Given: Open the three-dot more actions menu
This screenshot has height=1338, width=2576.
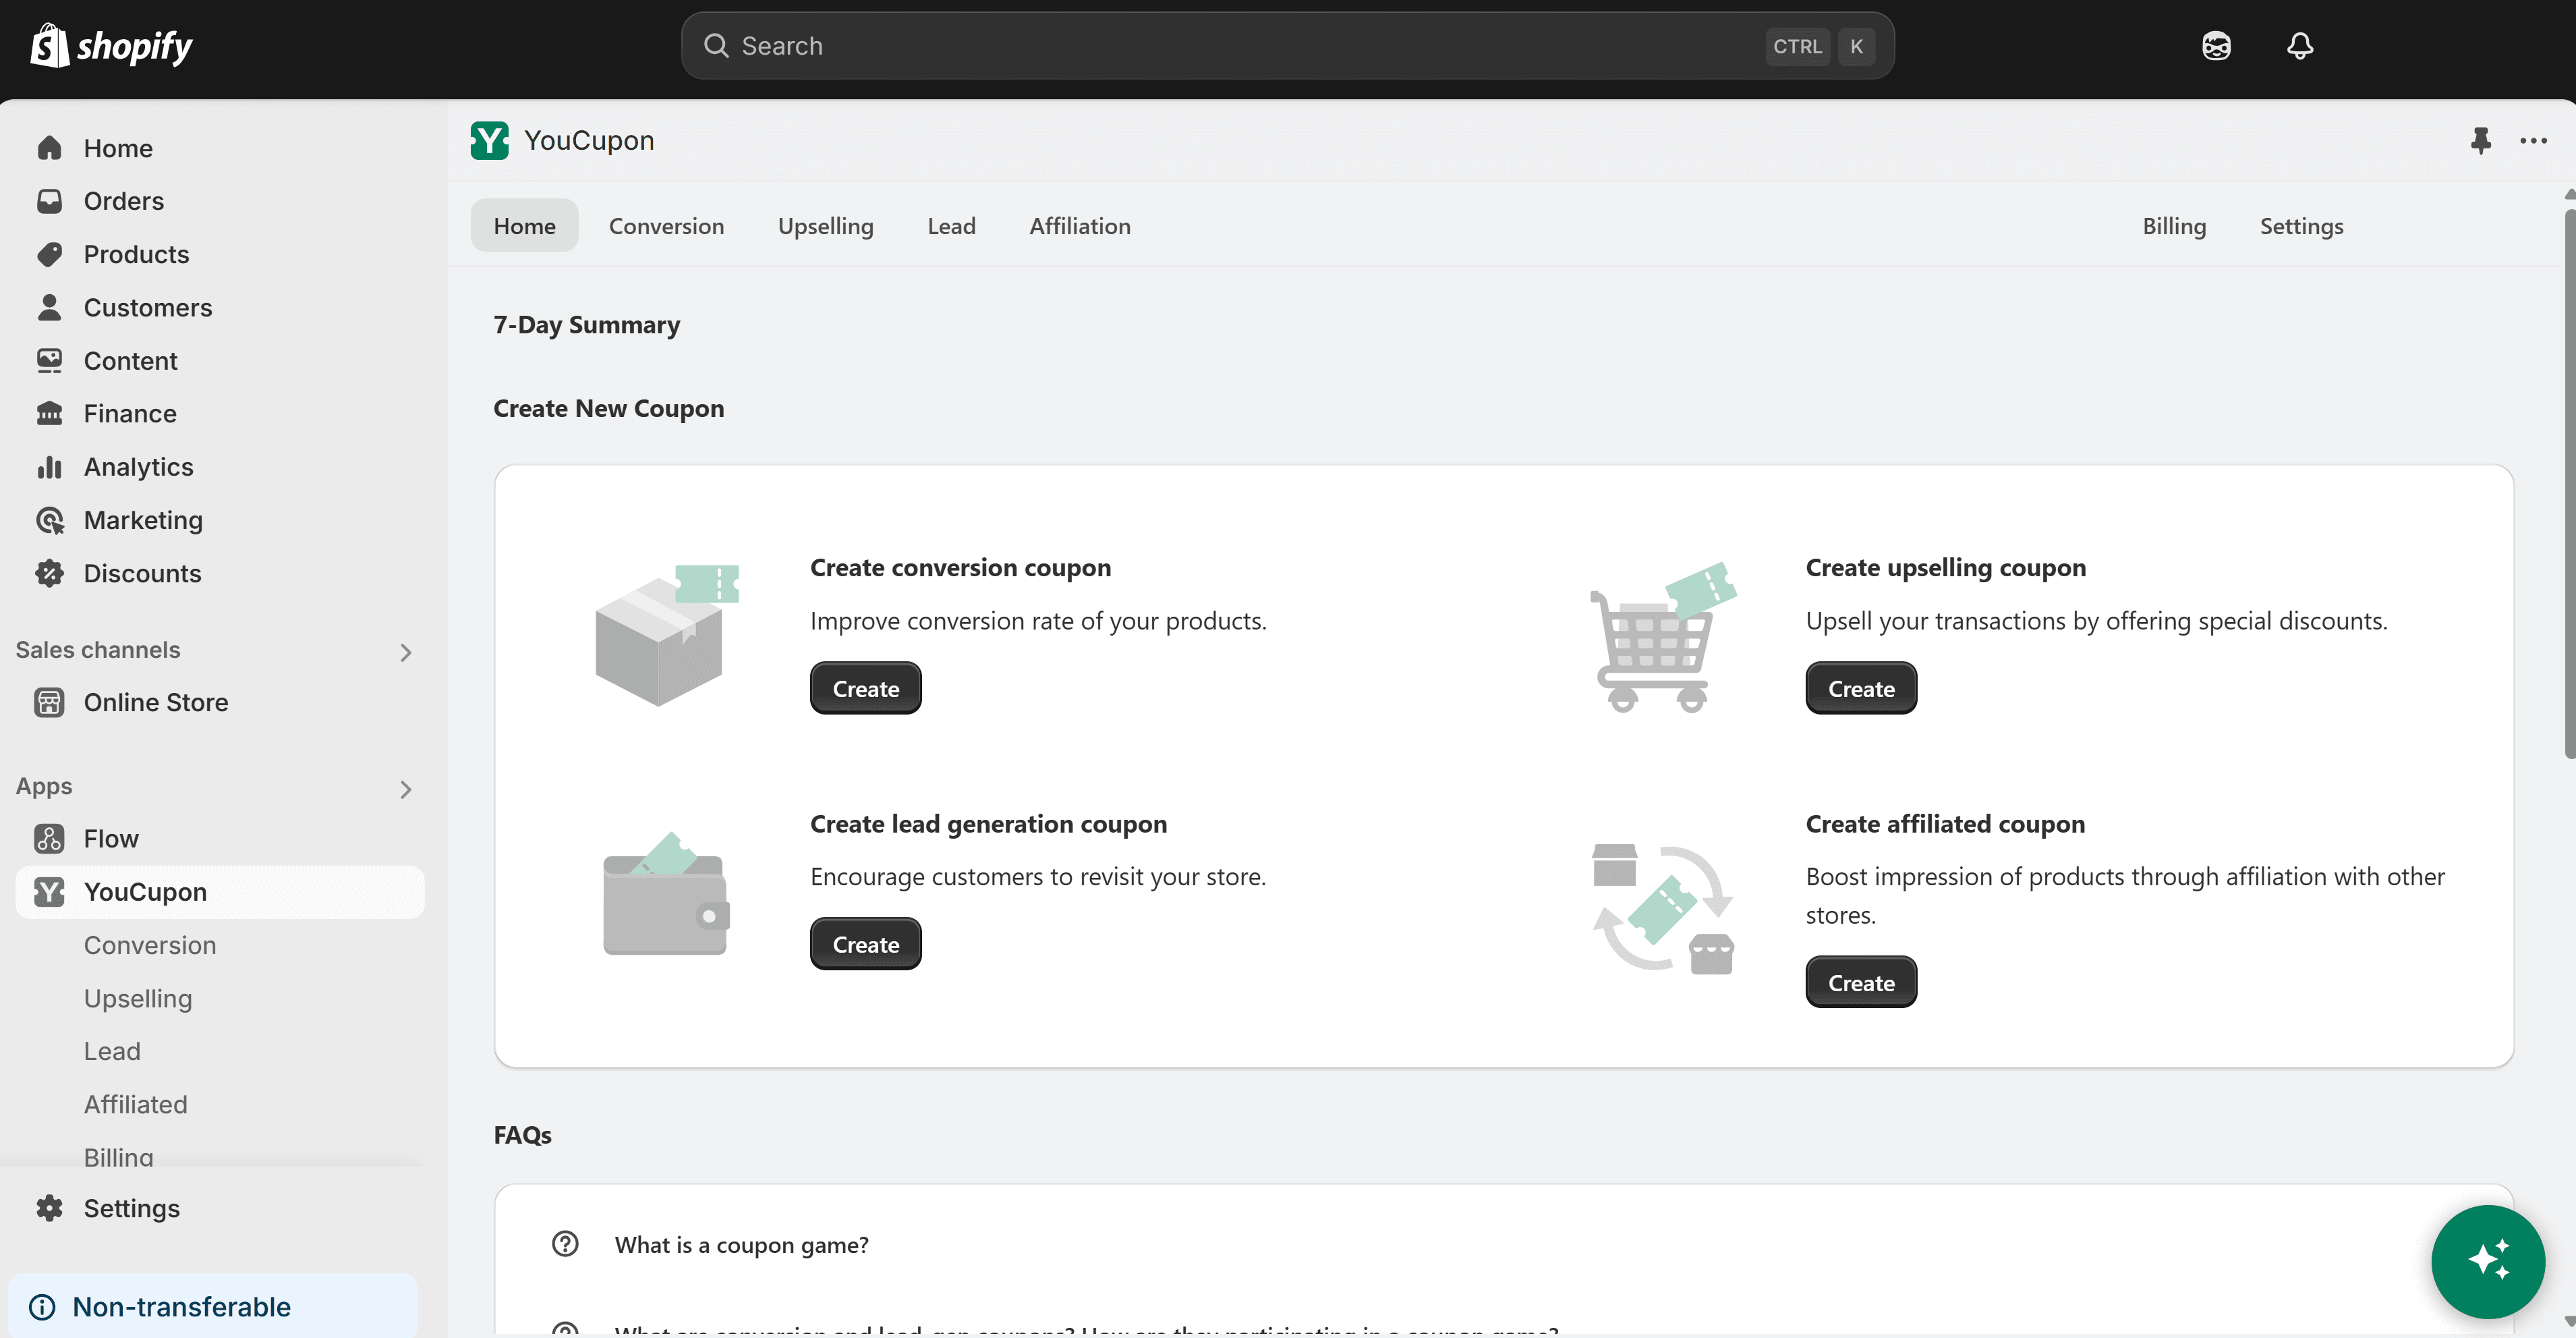Looking at the screenshot, I should [2533, 140].
